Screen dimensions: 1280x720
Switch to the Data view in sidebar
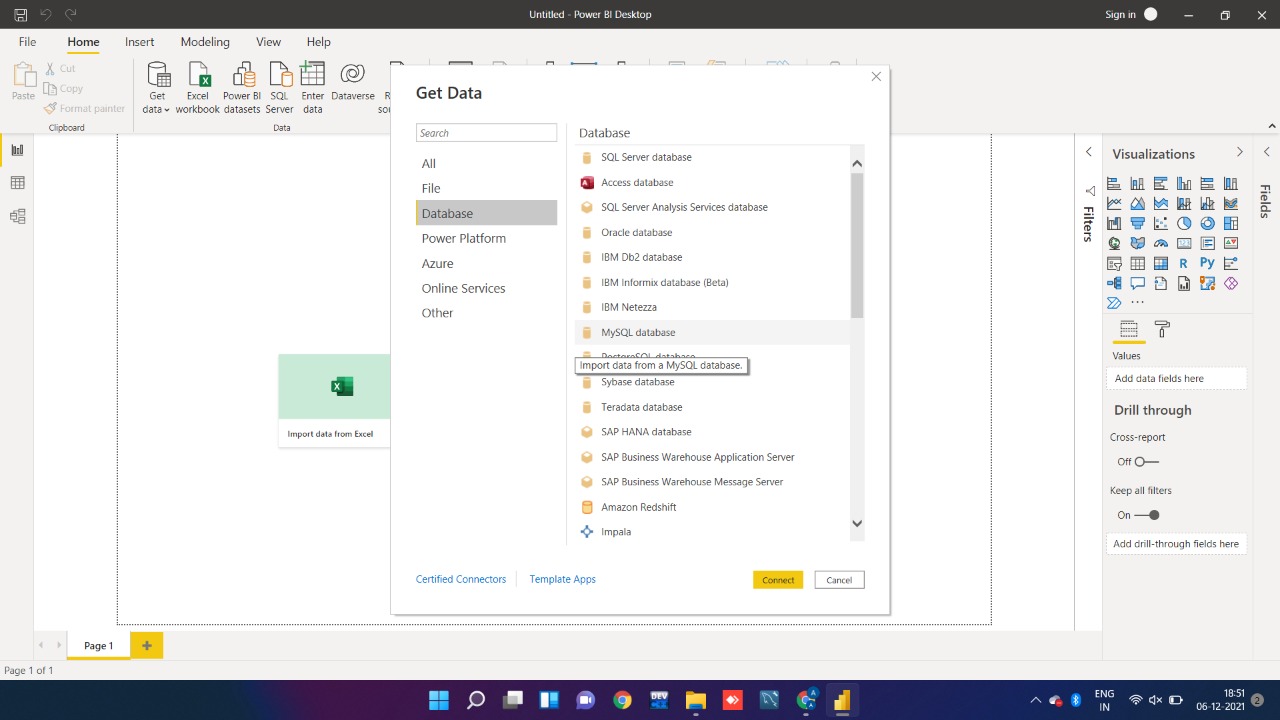(x=17, y=183)
